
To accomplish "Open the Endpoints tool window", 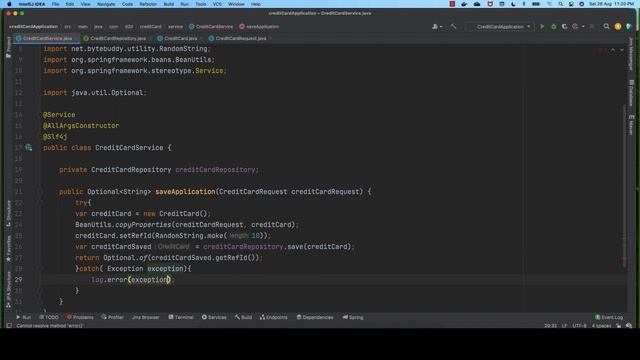I will [x=273, y=317].
